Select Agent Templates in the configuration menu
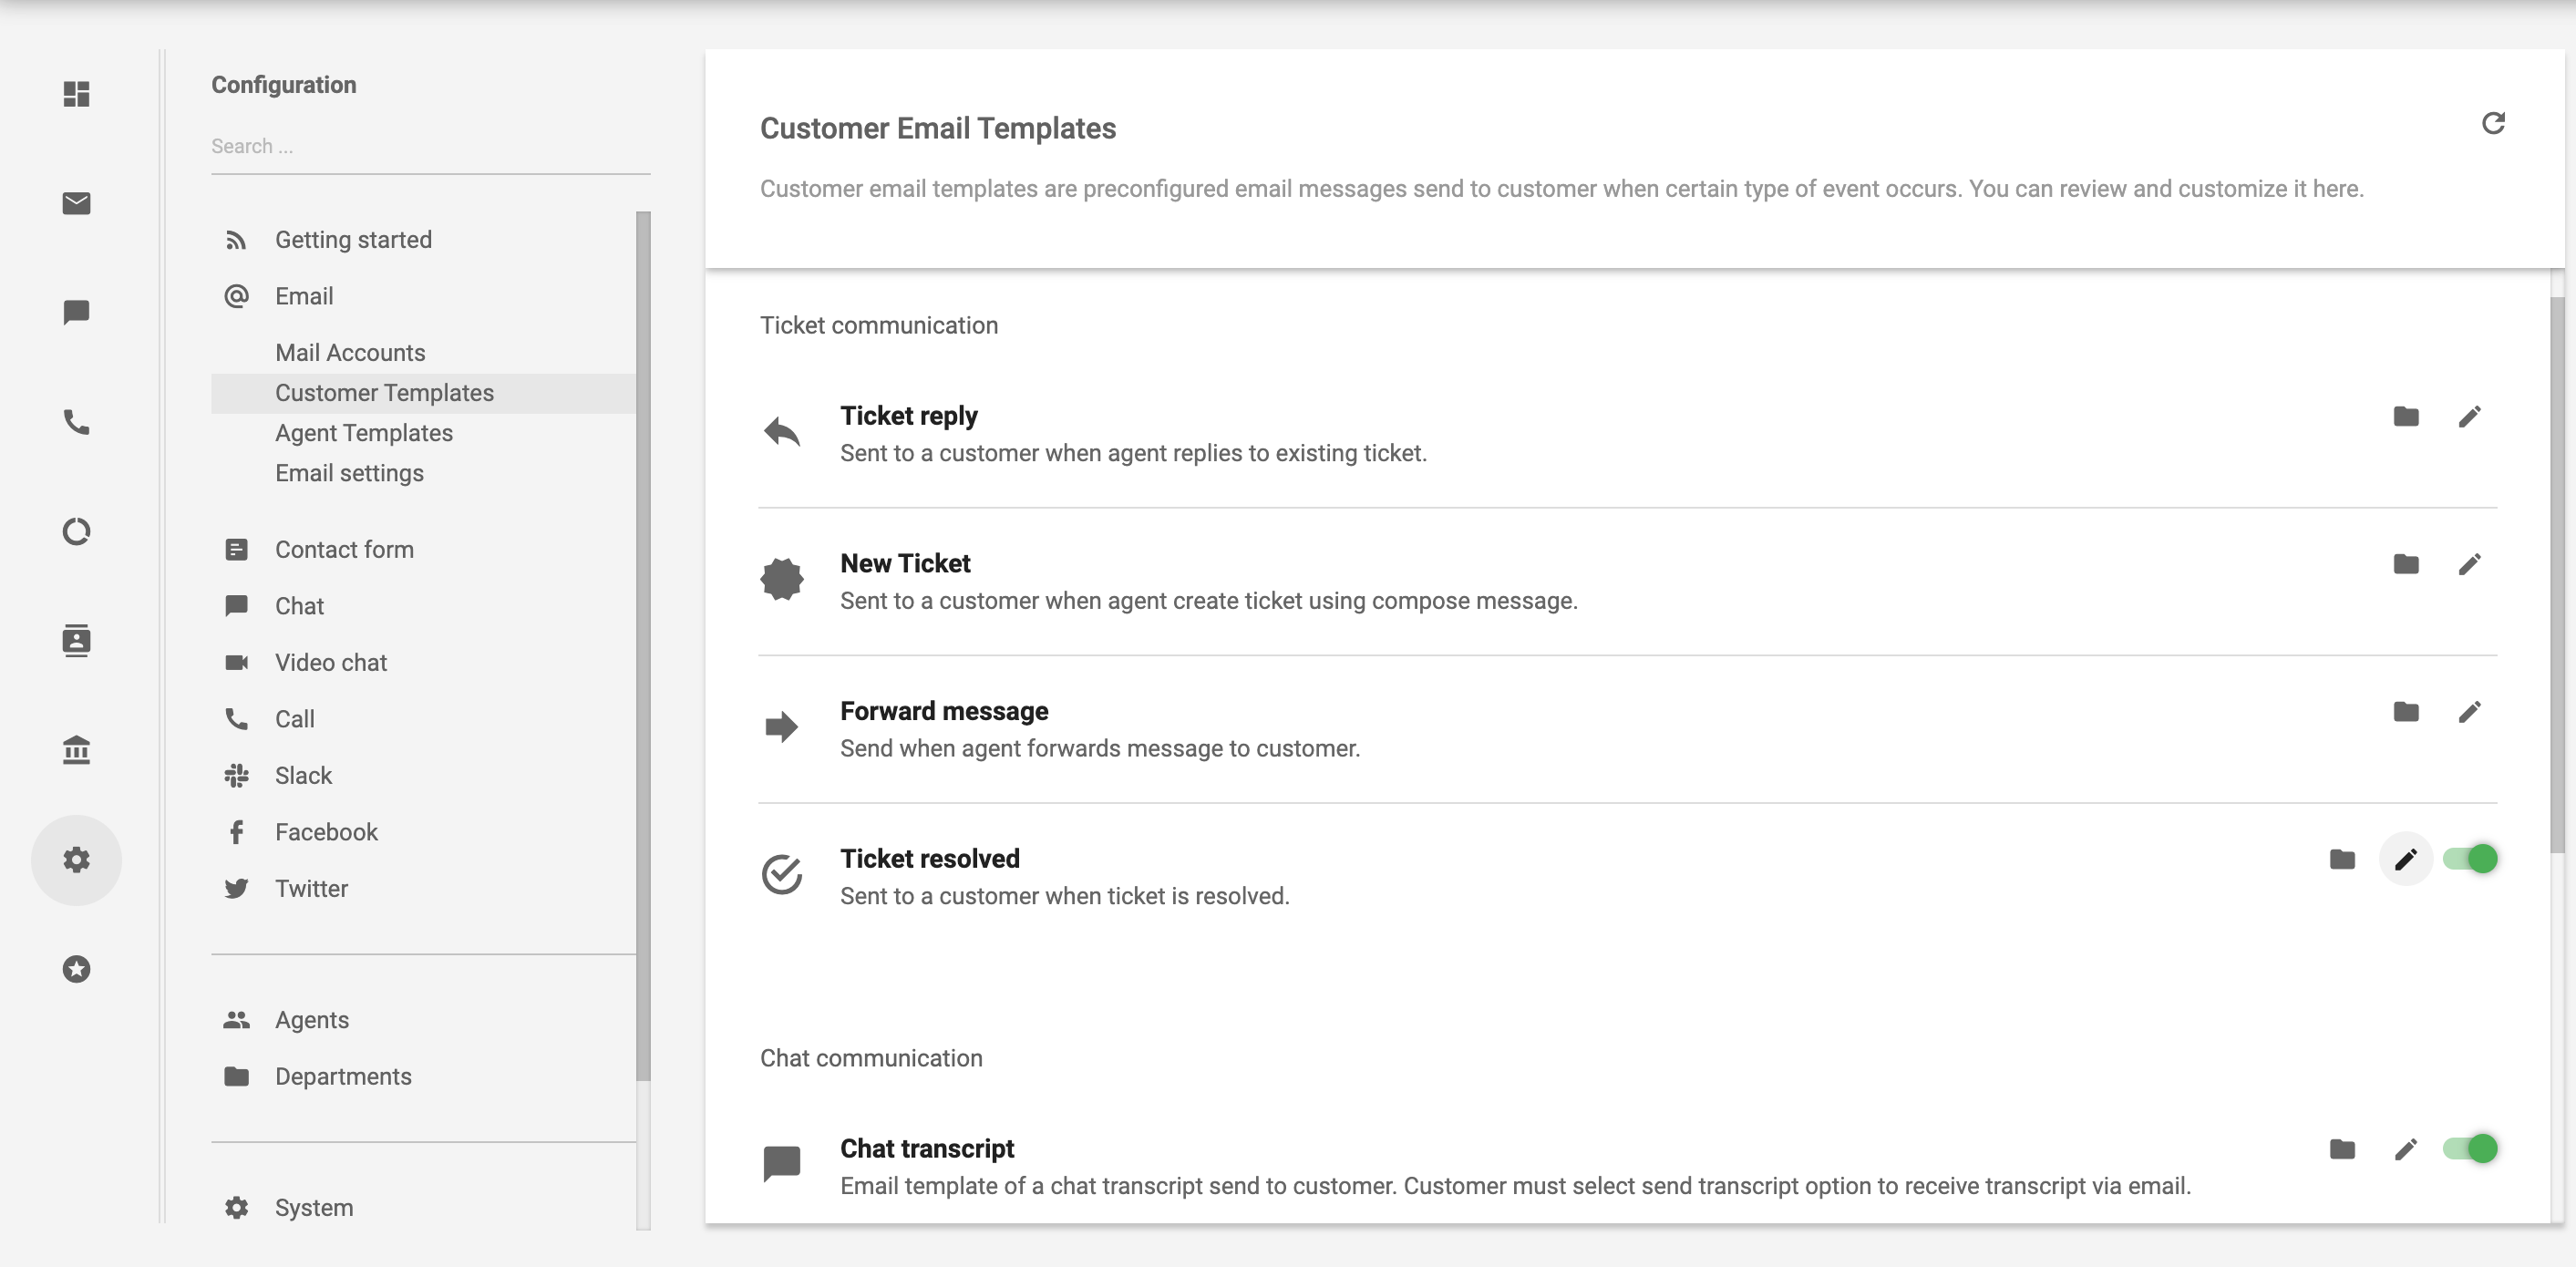This screenshot has width=2576, height=1267. (364, 432)
